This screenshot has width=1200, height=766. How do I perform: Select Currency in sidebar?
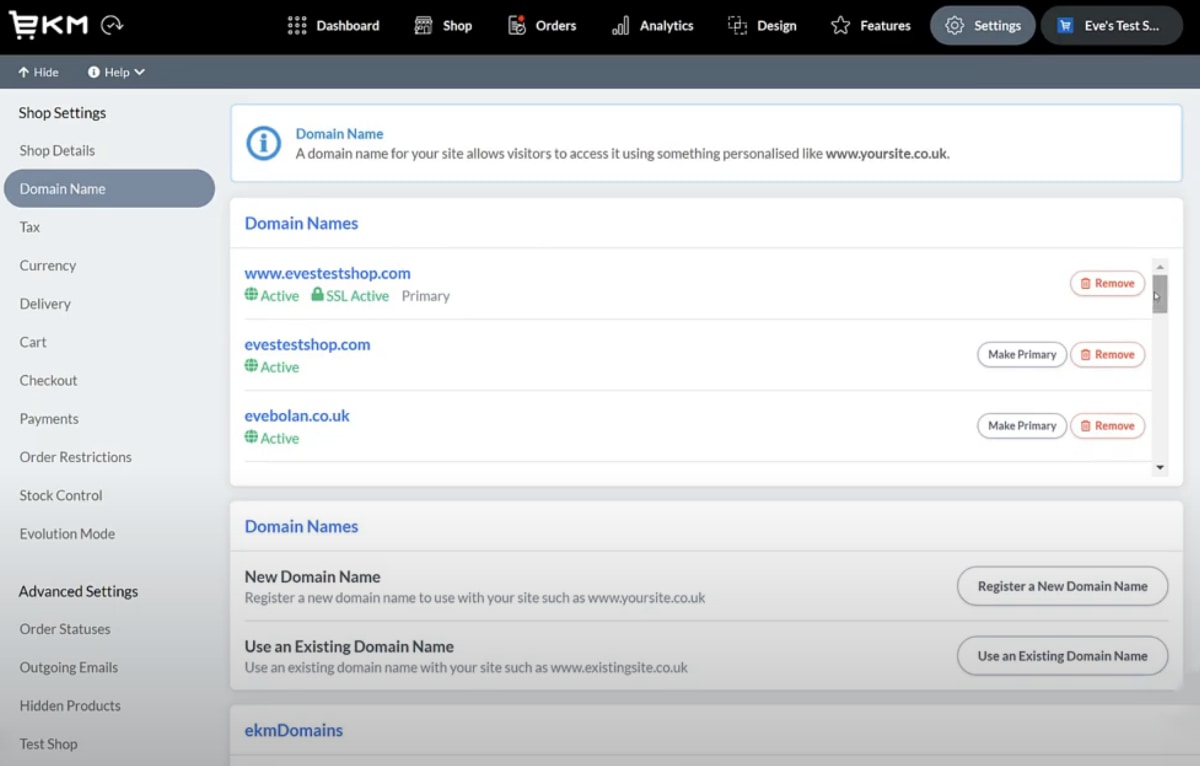[x=47, y=266]
